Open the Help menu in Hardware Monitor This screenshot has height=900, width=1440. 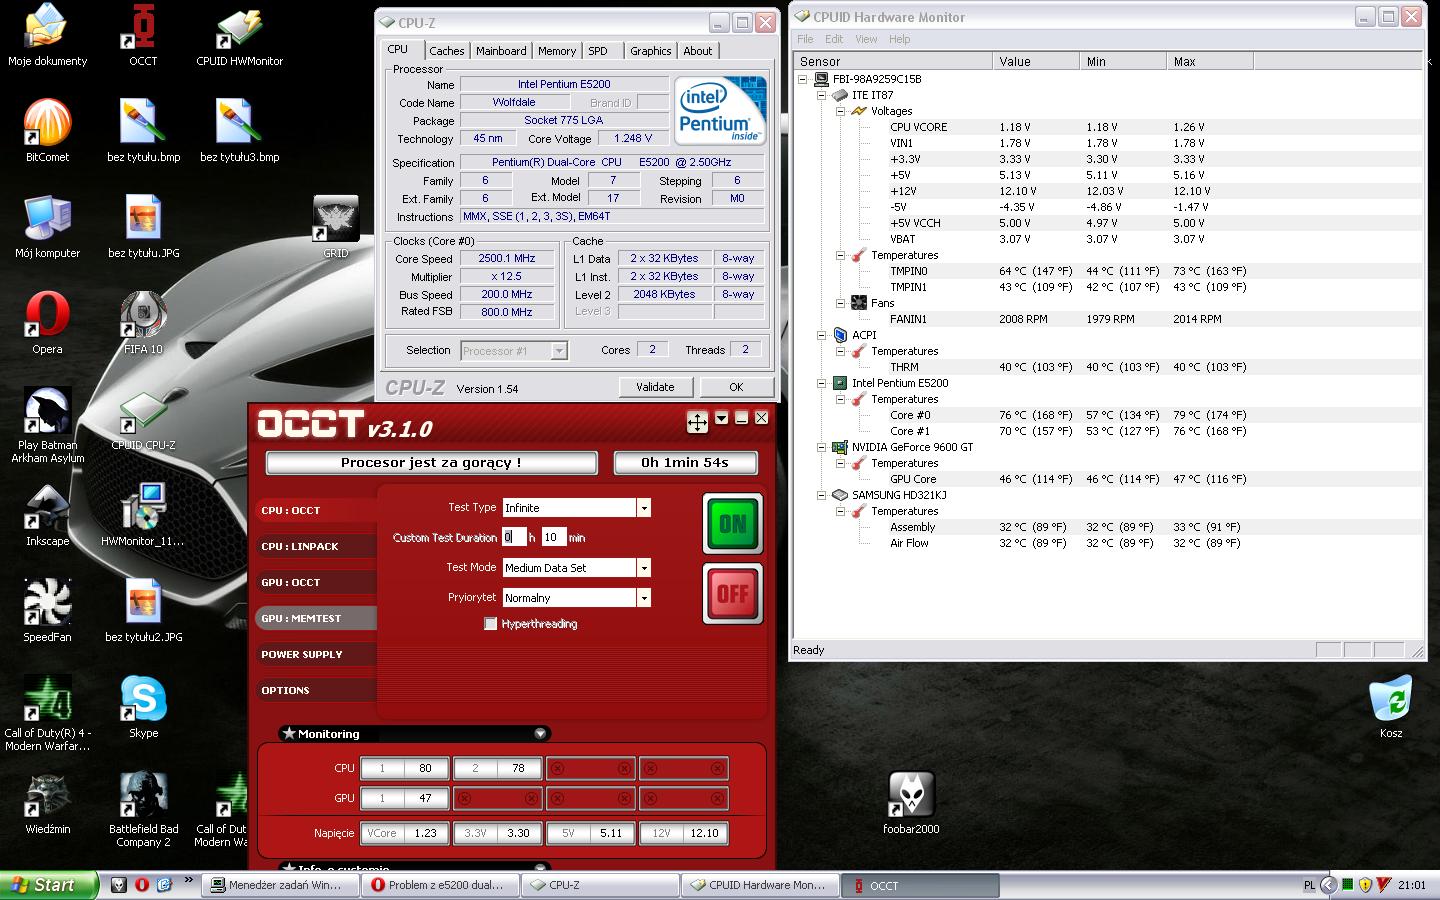[x=899, y=39]
